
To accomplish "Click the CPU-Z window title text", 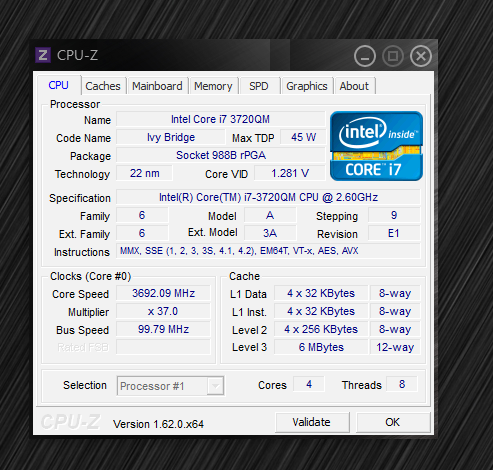I will (77, 55).
